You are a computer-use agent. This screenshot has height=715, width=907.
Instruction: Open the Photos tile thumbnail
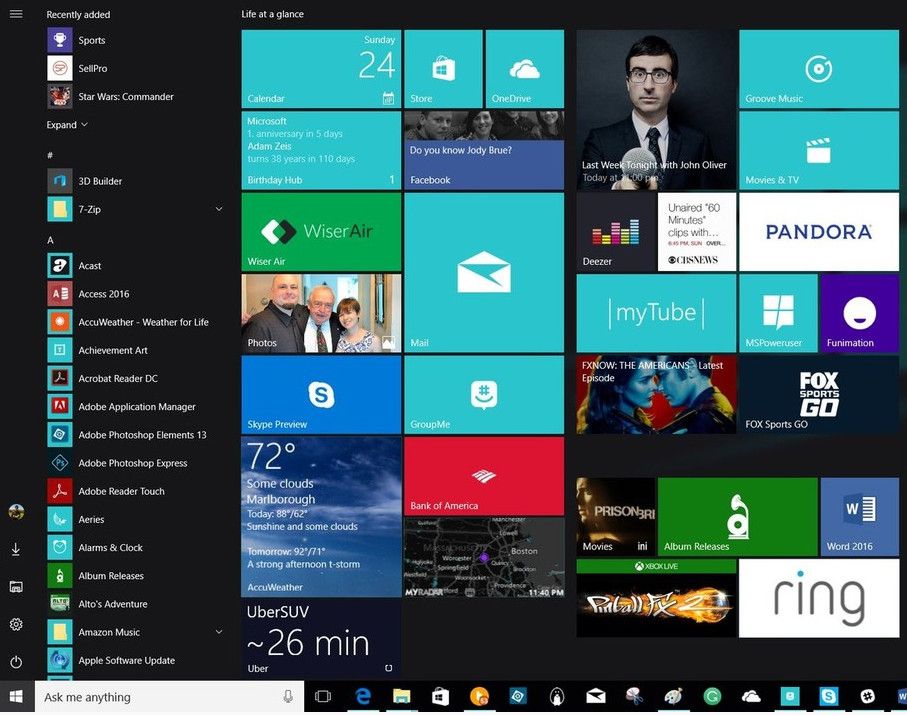coord(321,313)
